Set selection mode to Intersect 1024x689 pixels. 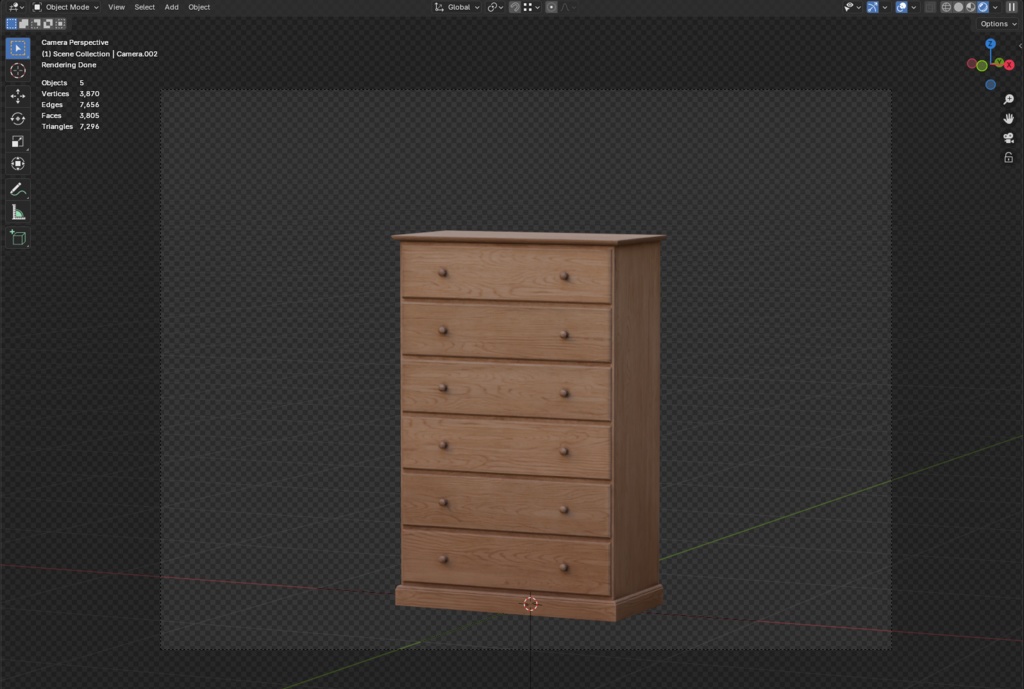[61, 24]
